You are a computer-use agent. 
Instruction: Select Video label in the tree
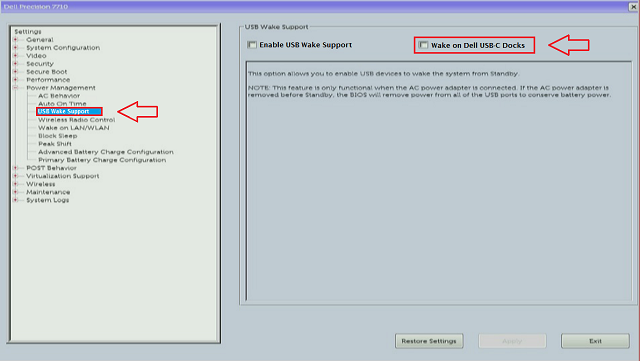point(36,56)
